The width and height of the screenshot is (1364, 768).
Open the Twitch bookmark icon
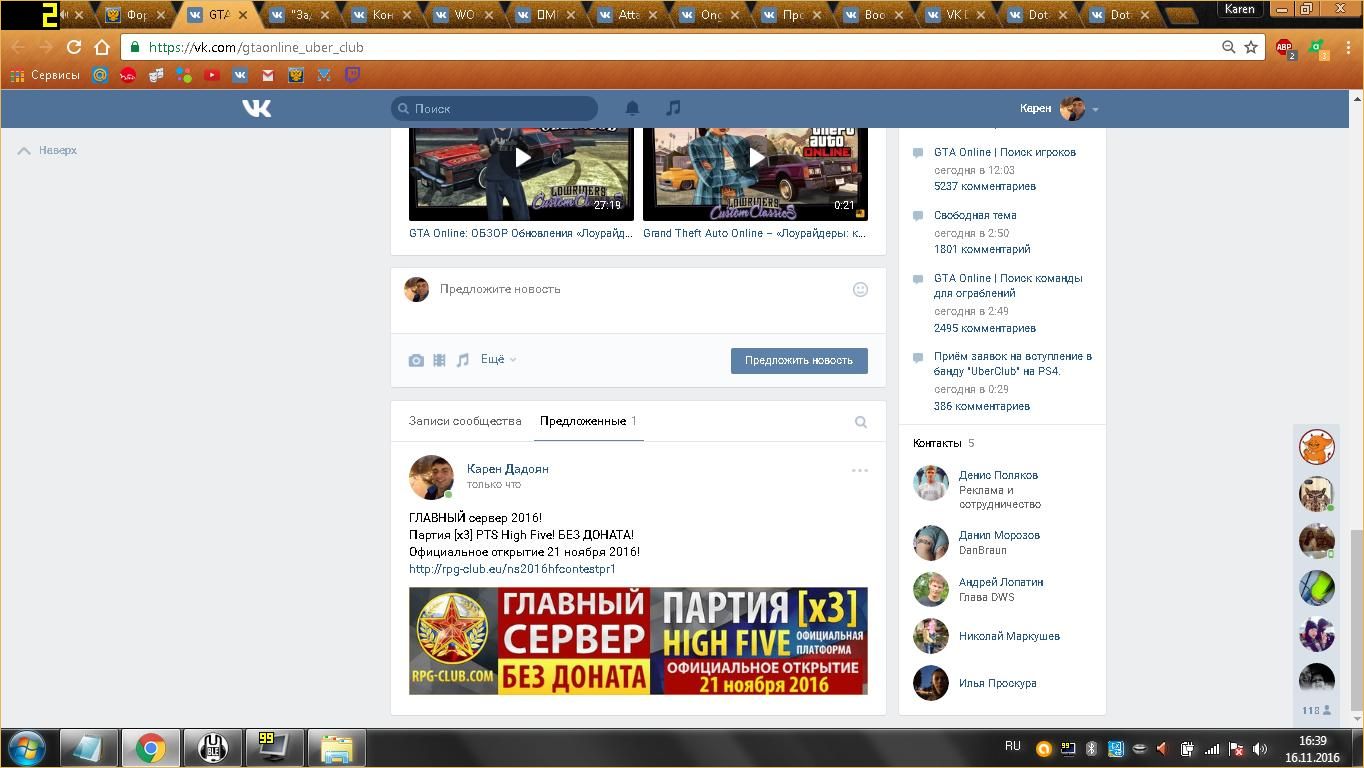pyautogui.click(x=352, y=75)
